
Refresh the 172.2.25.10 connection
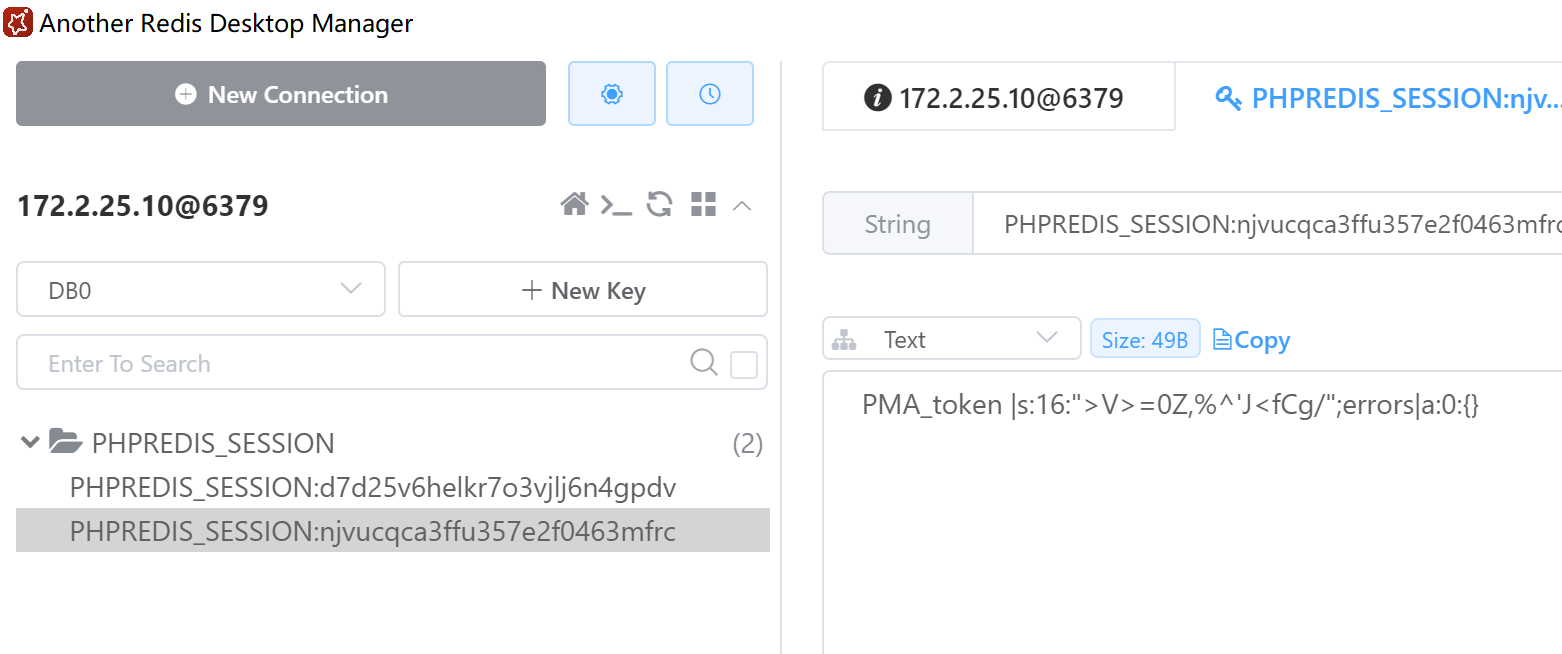pyautogui.click(x=659, y=205)
